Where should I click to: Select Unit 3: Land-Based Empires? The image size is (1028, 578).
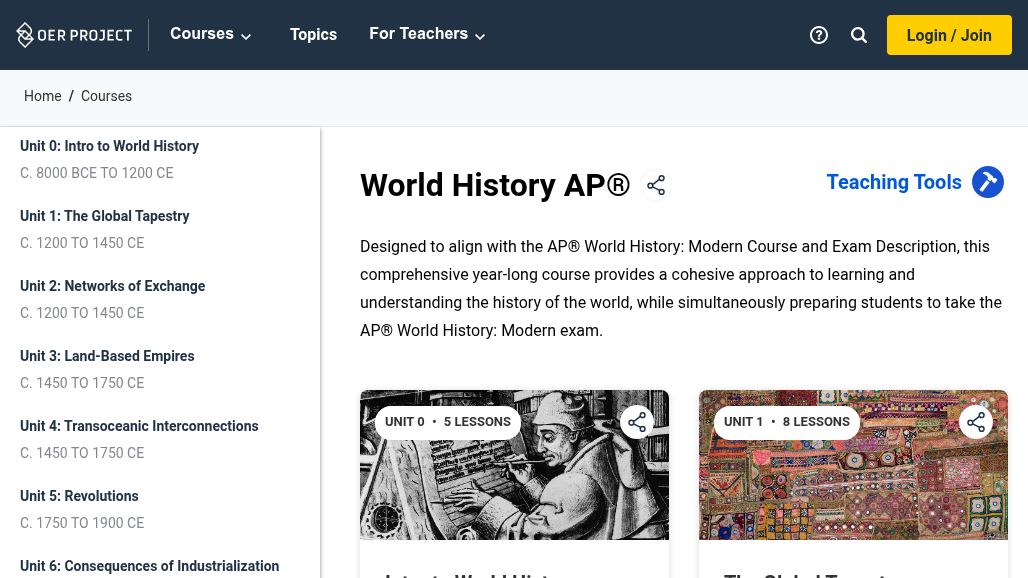point(107,356)
